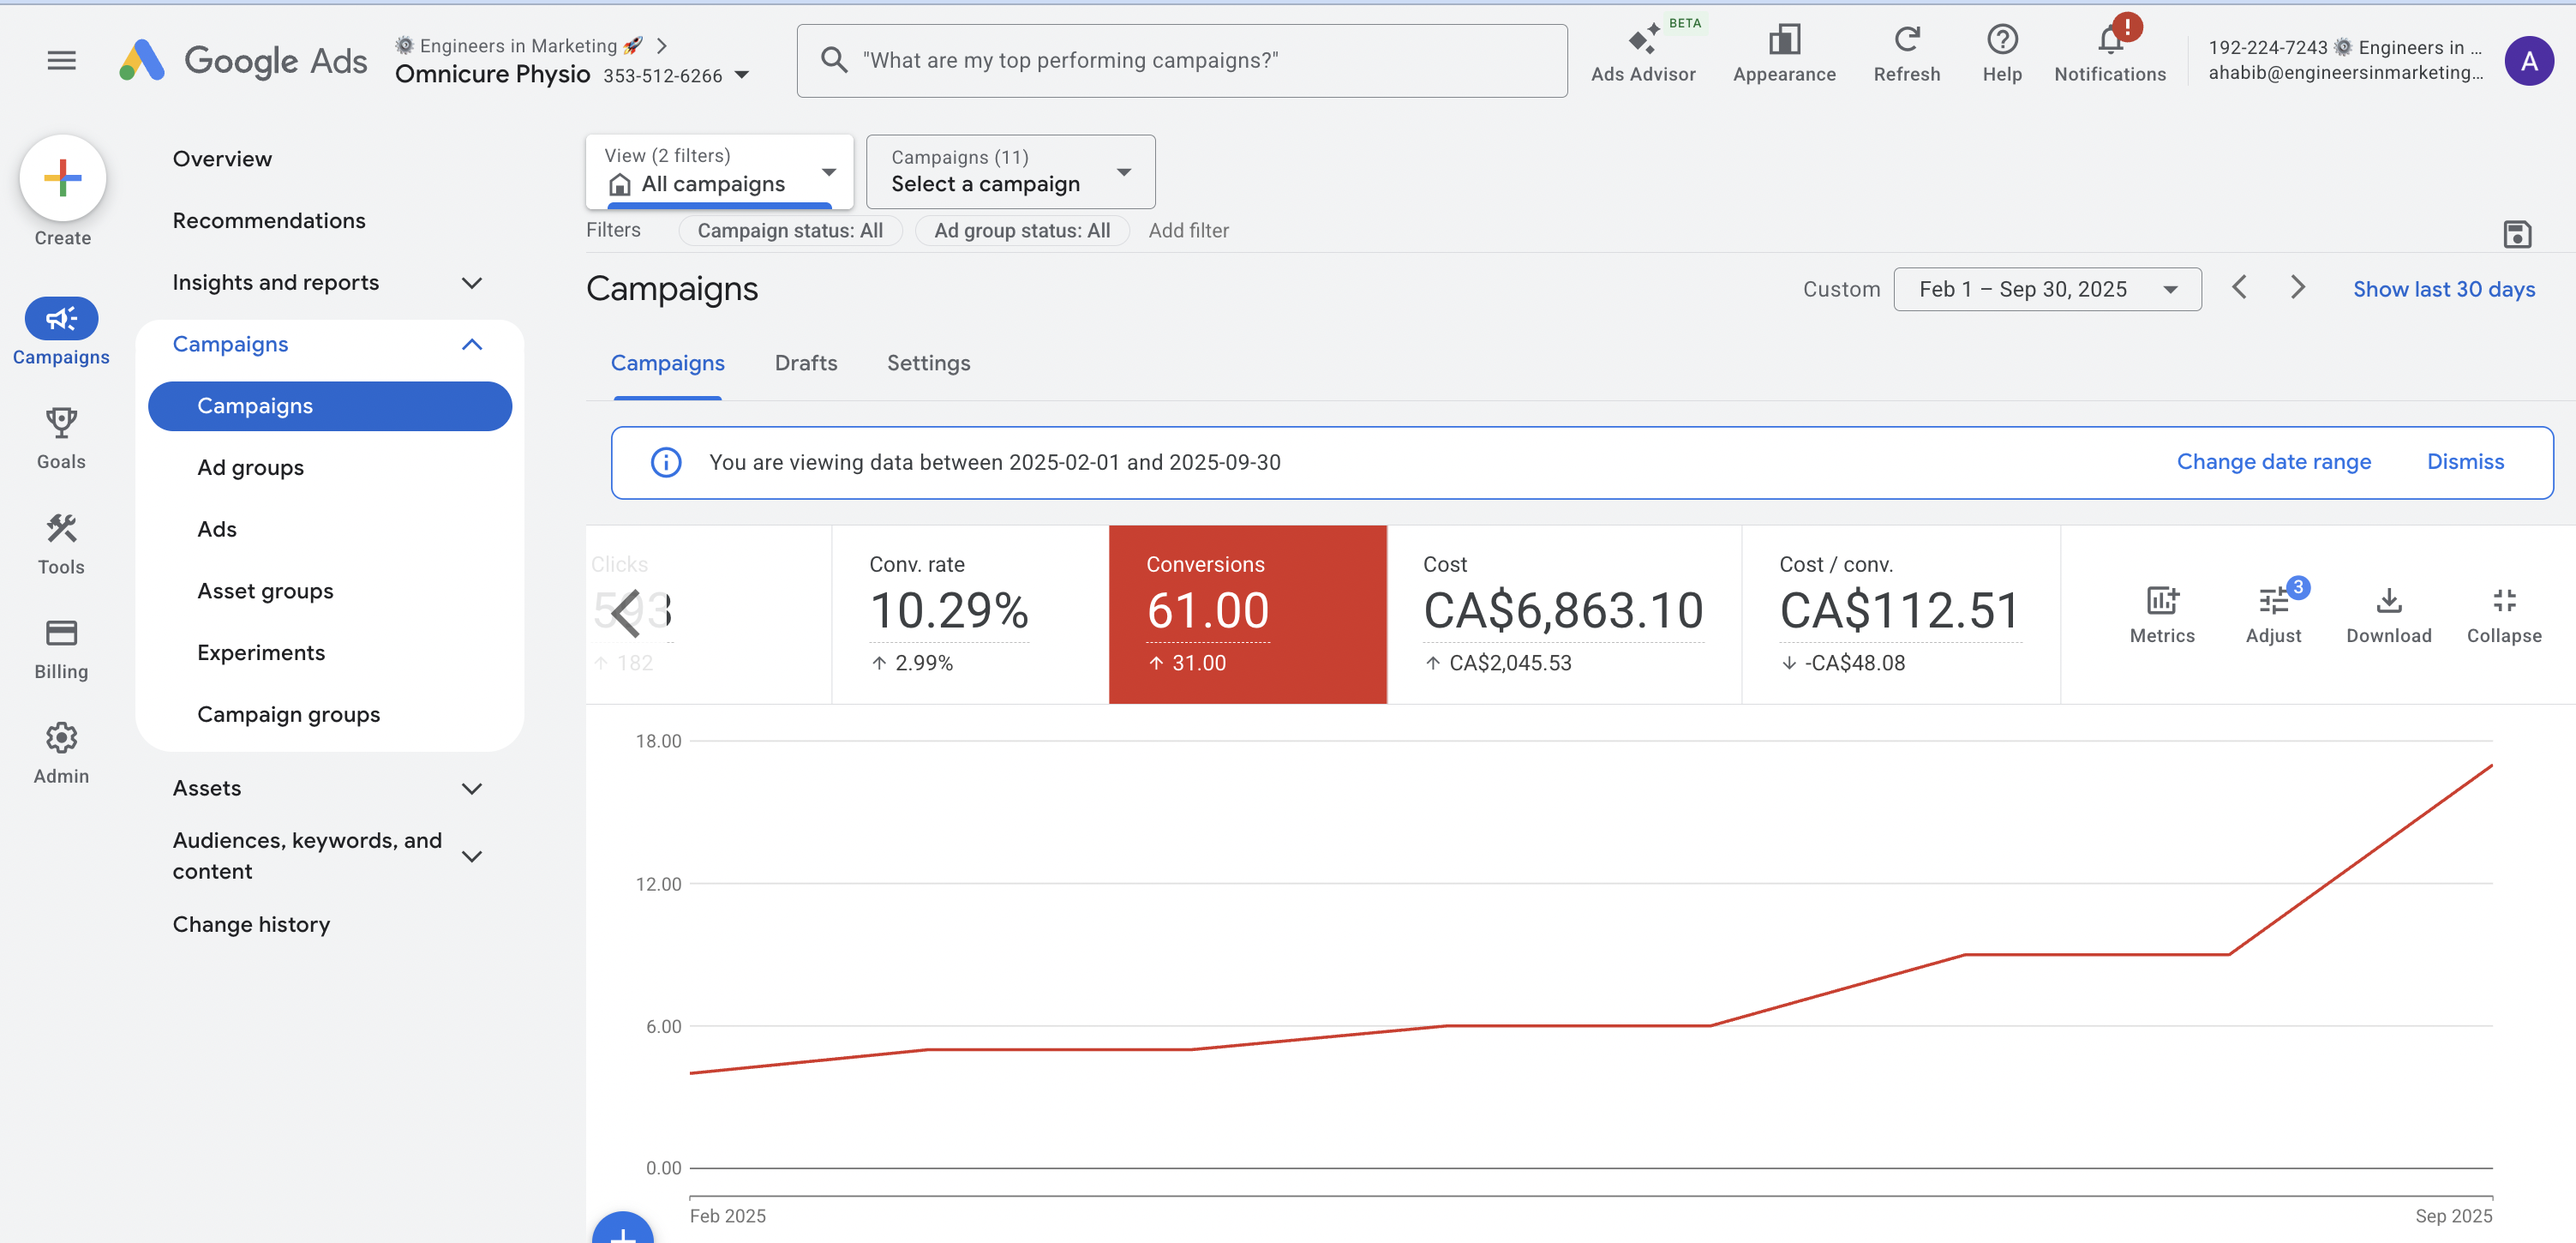Click the Create plus button
Image resolution: width=2576 pixels, height=1243 pixels.
(x=63, y=178)
